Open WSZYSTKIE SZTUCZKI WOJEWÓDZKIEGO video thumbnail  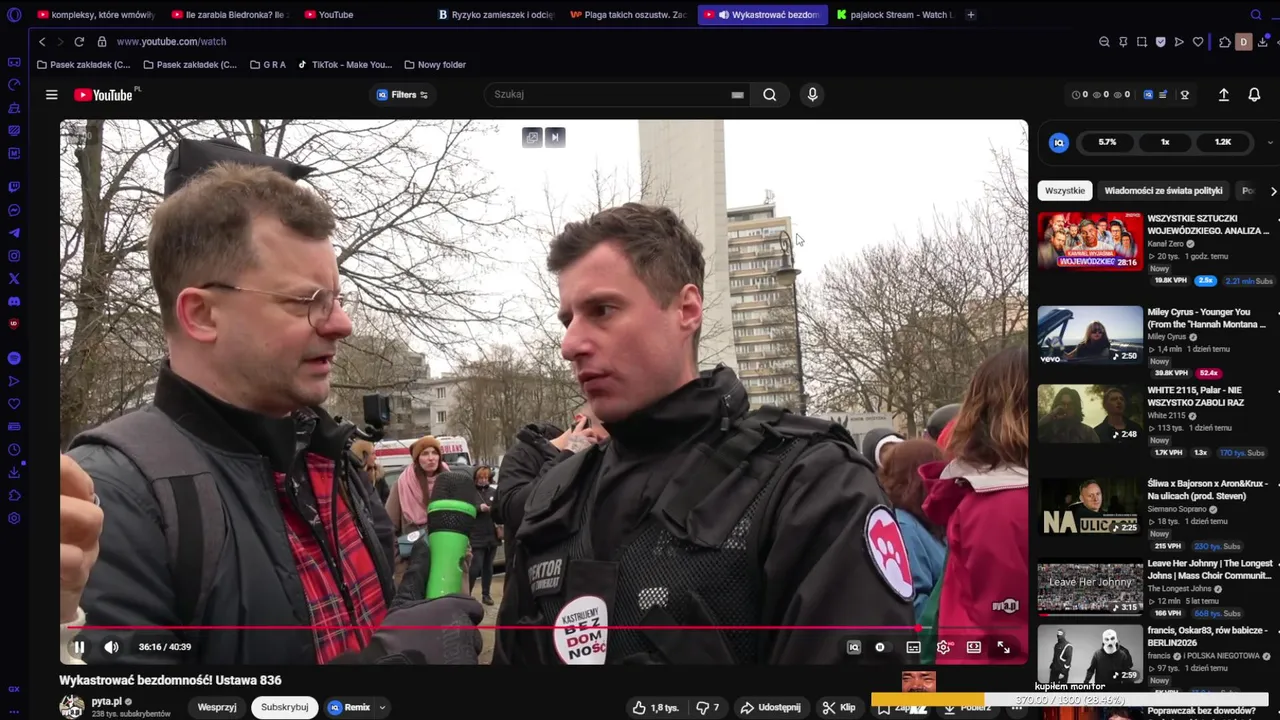(x=1090, y=241)
